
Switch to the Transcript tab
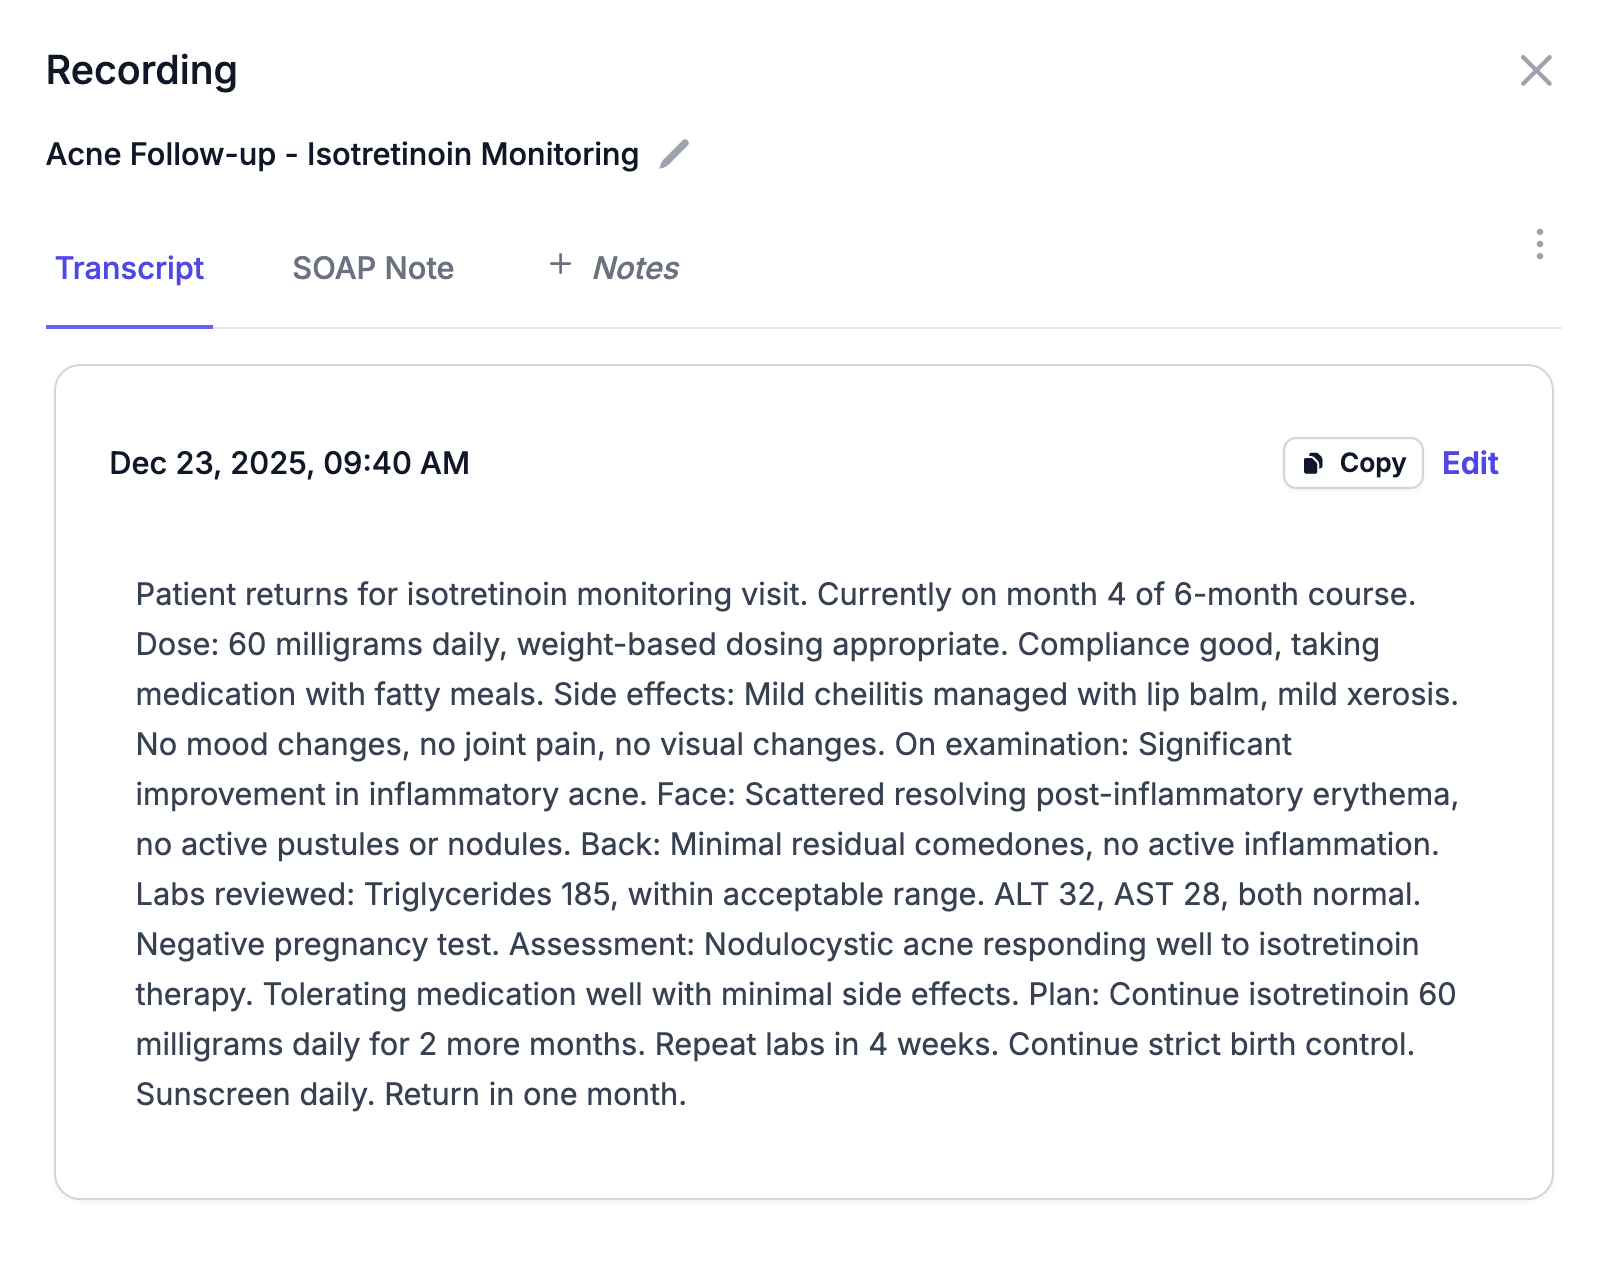pos(129,268)
